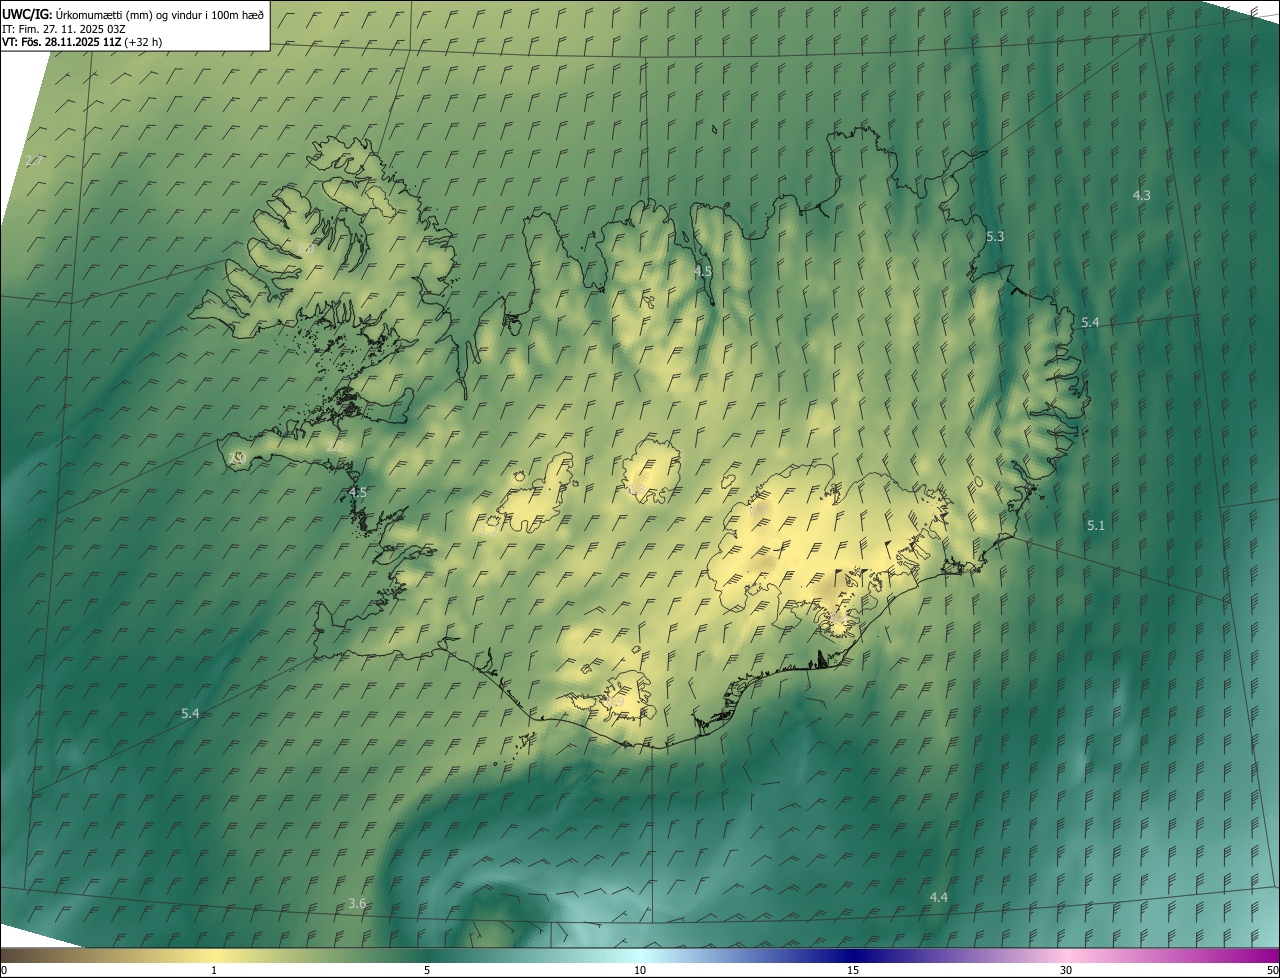Click the 2.0 value label on the western peninsula tip
1280x978 pixels.
click(237, 457)
